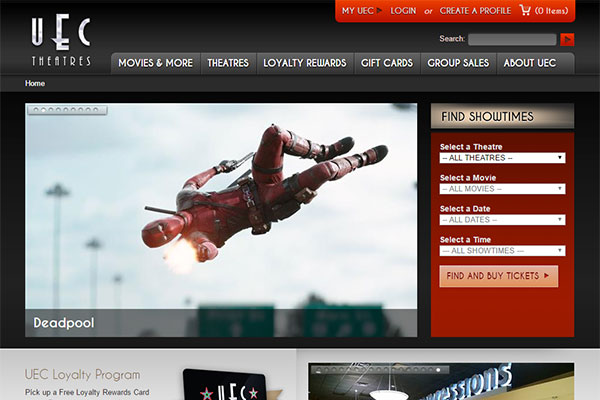Screen dimensions: 600x400
Task: Click the UEC Theatres logo
Action: (x=60, y=42)
